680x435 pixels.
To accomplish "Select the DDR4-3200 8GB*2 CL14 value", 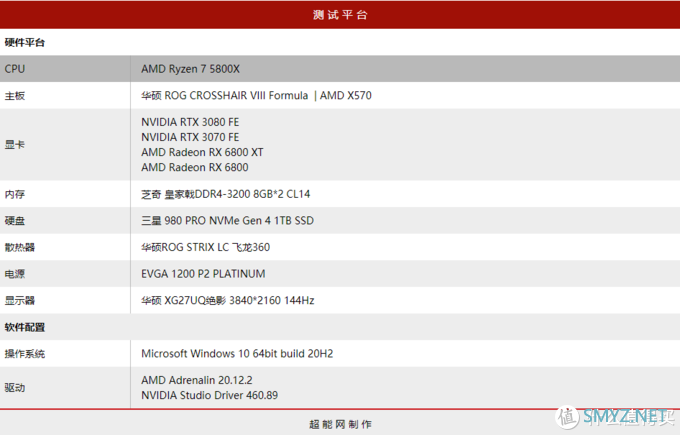I will 226,194.
